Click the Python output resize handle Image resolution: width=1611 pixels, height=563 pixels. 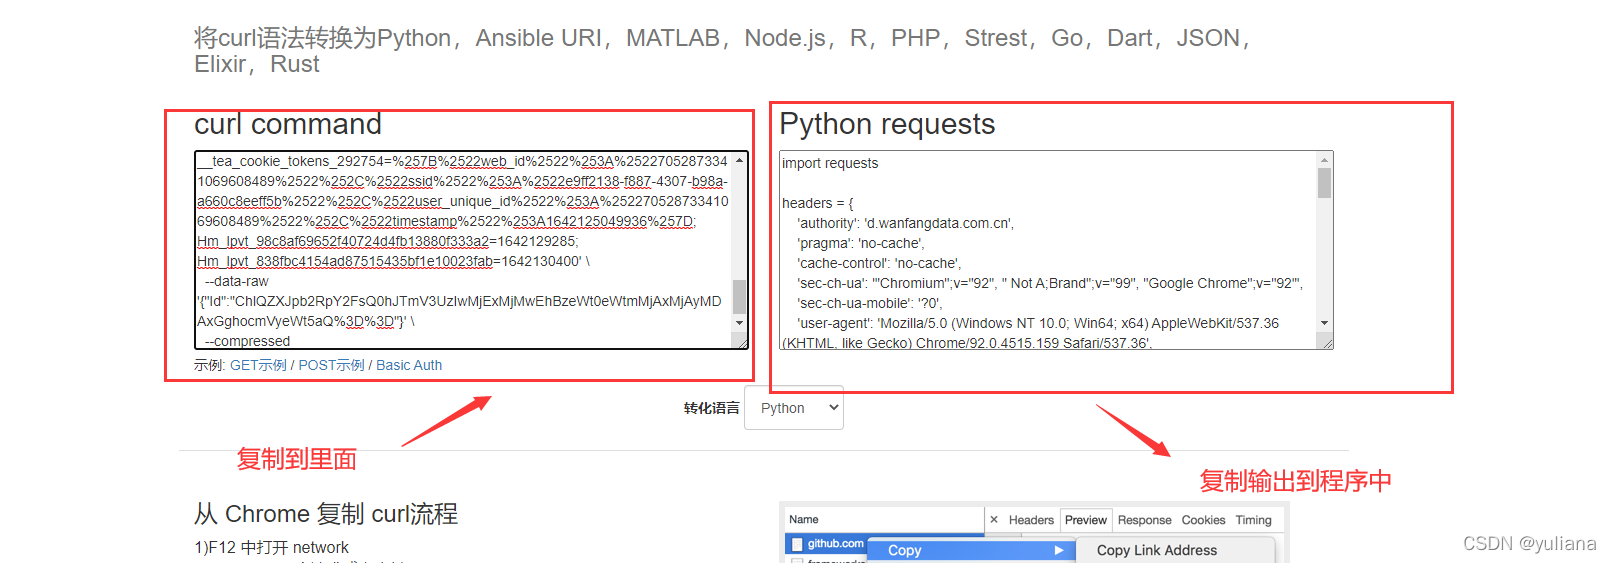click(x=1326, y=341)
